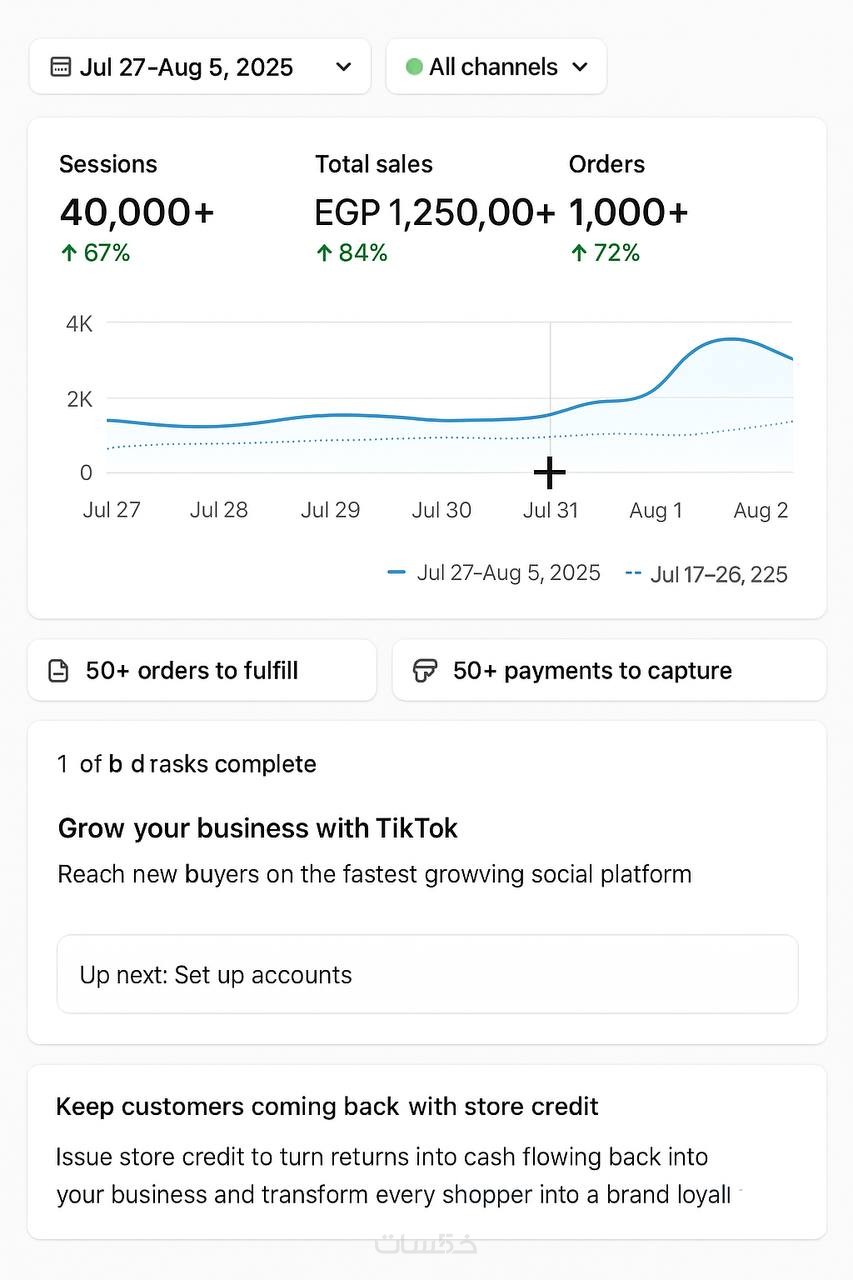Click the green arrow beside Total sales 84%
The image size is (853, 1280).
point(324,254)
